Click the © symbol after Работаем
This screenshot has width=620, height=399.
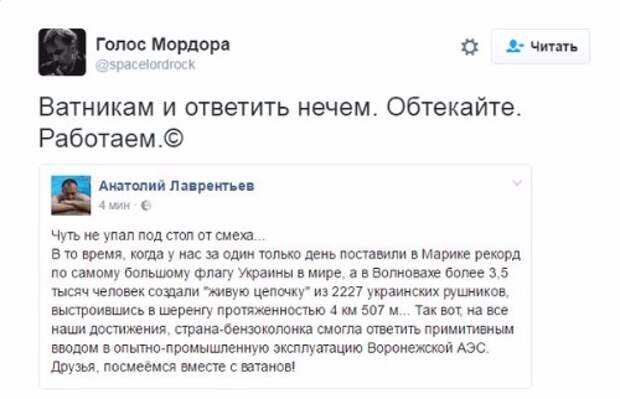click(x=173, y=138)
